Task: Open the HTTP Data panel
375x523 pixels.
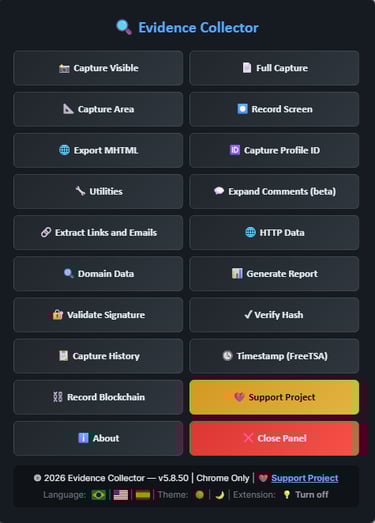Action: click(274, 232)
